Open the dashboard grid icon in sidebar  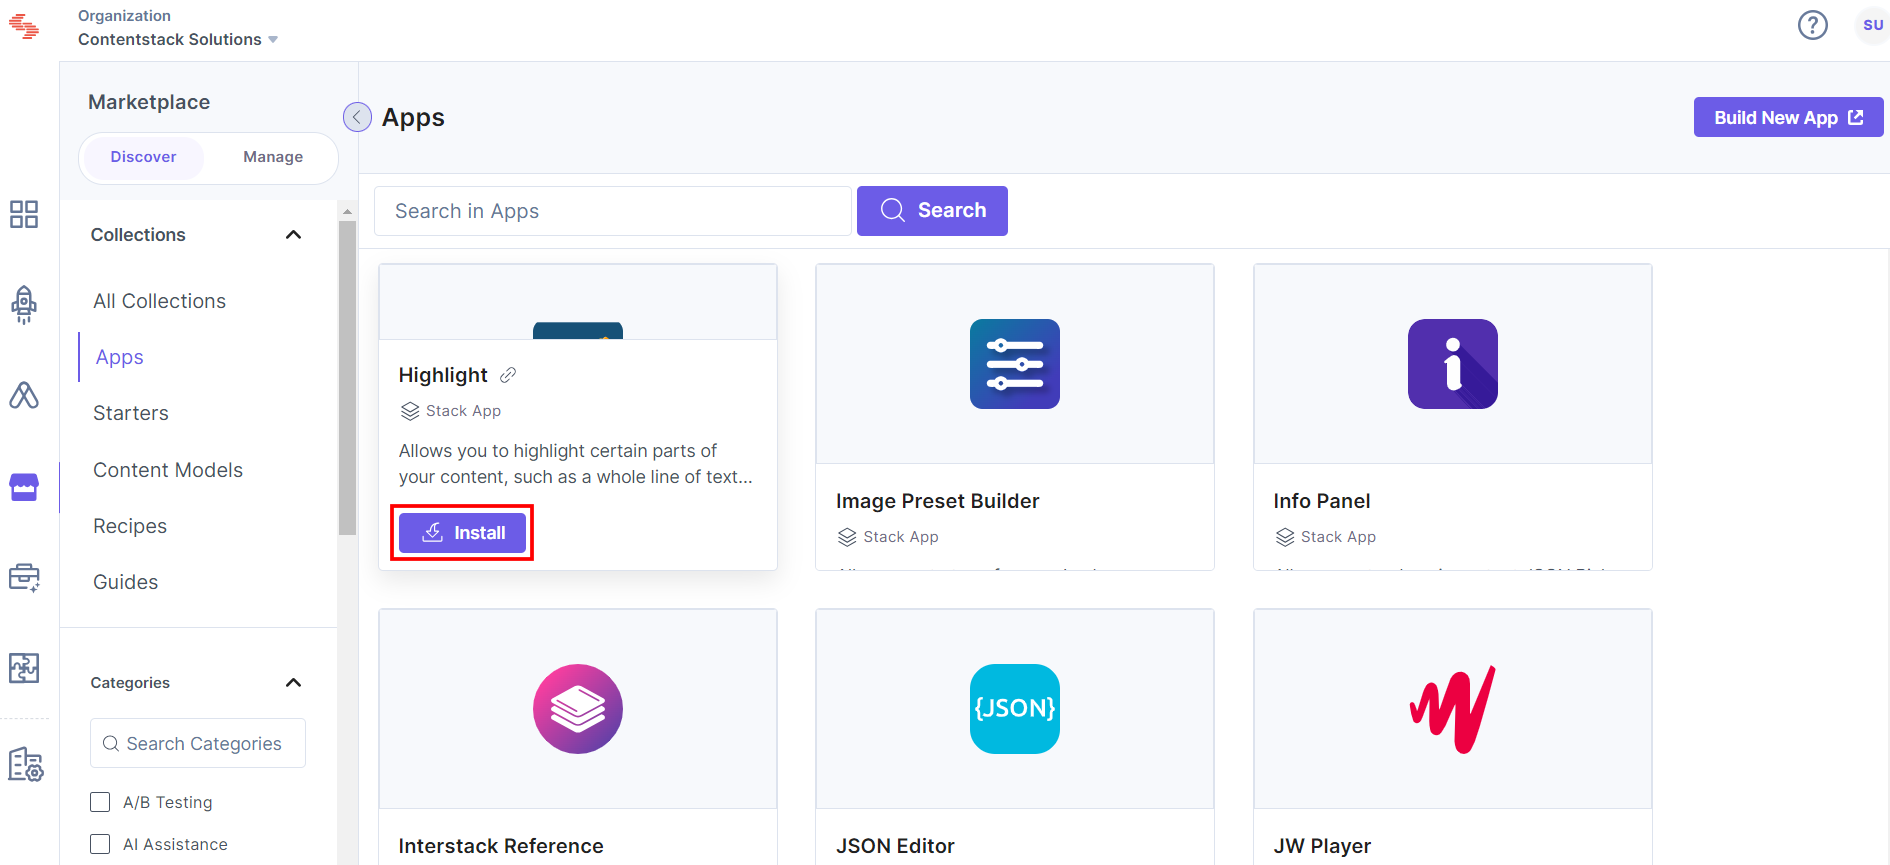24,214
